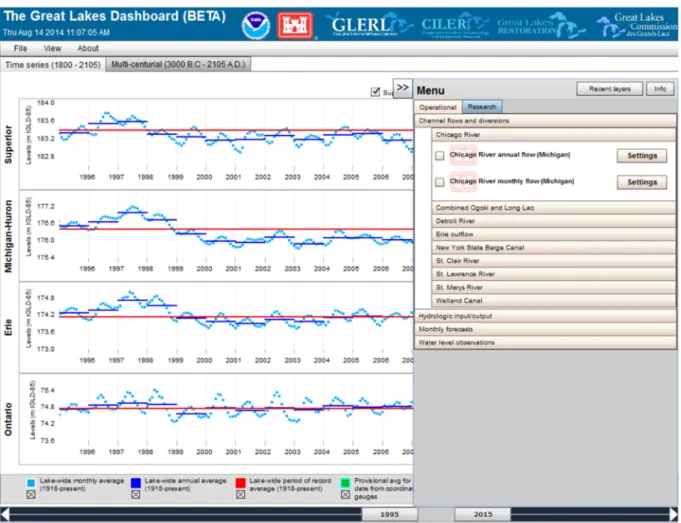Click the 1995 timeline start handle

[390, 514]
